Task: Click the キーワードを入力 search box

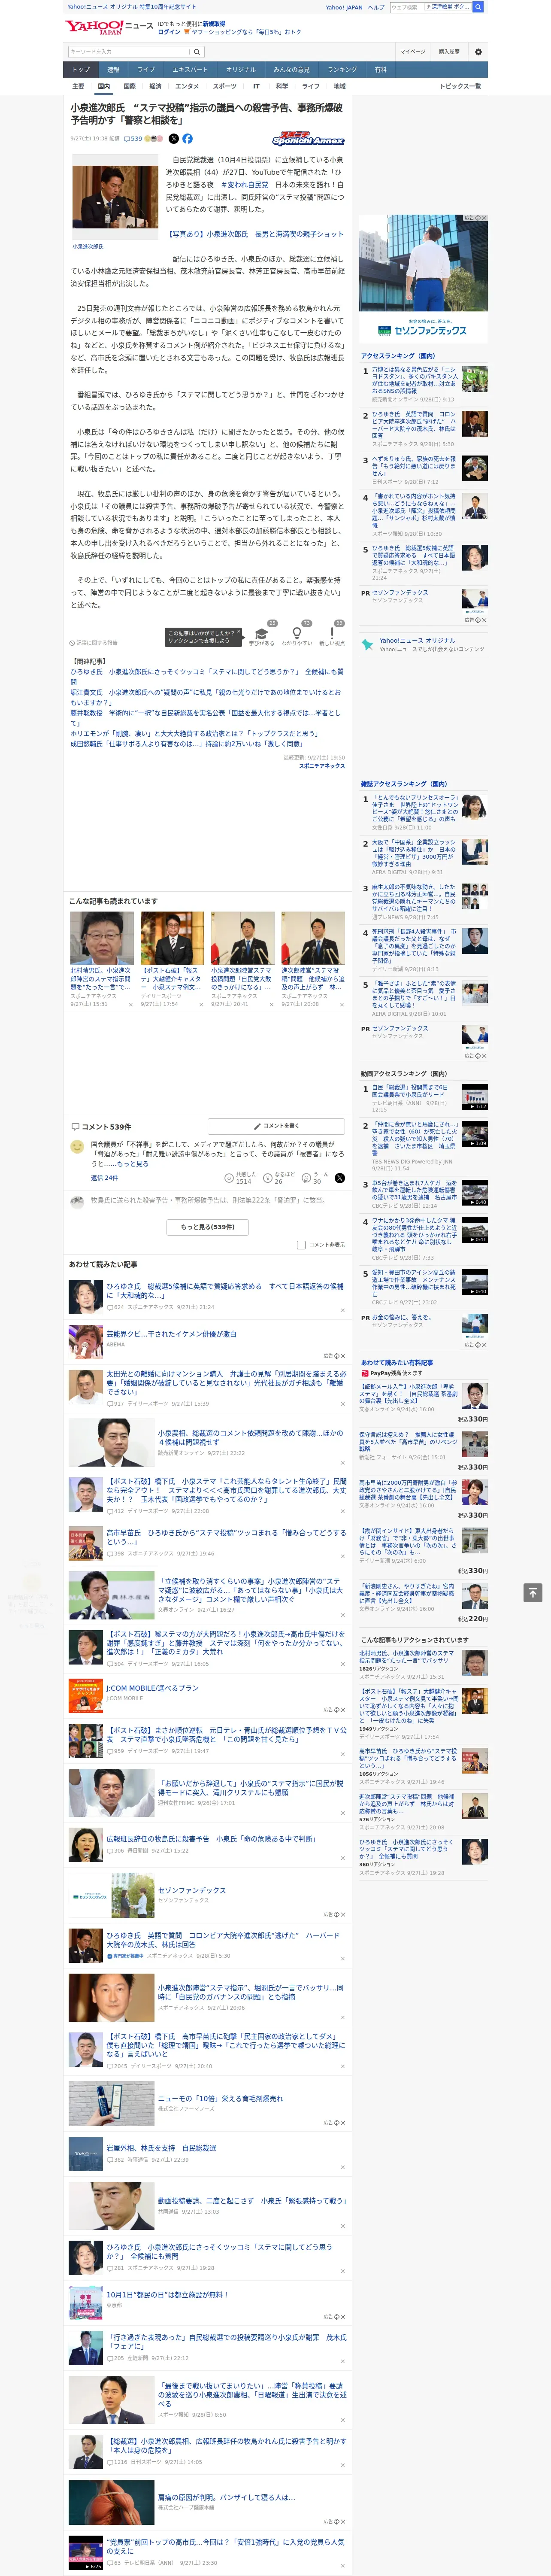Action: pos(129,51)
